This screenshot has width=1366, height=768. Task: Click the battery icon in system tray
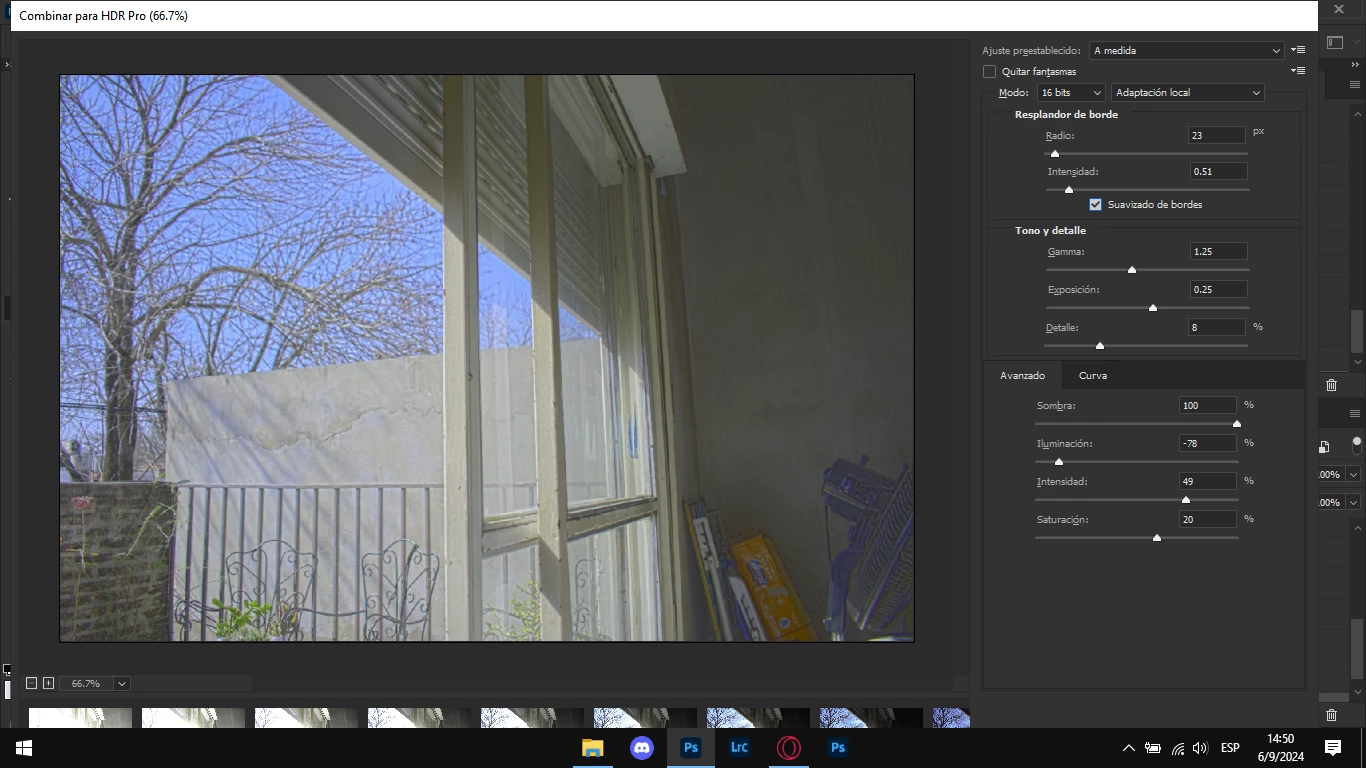pyautogui.click(x=1153, y=748)
